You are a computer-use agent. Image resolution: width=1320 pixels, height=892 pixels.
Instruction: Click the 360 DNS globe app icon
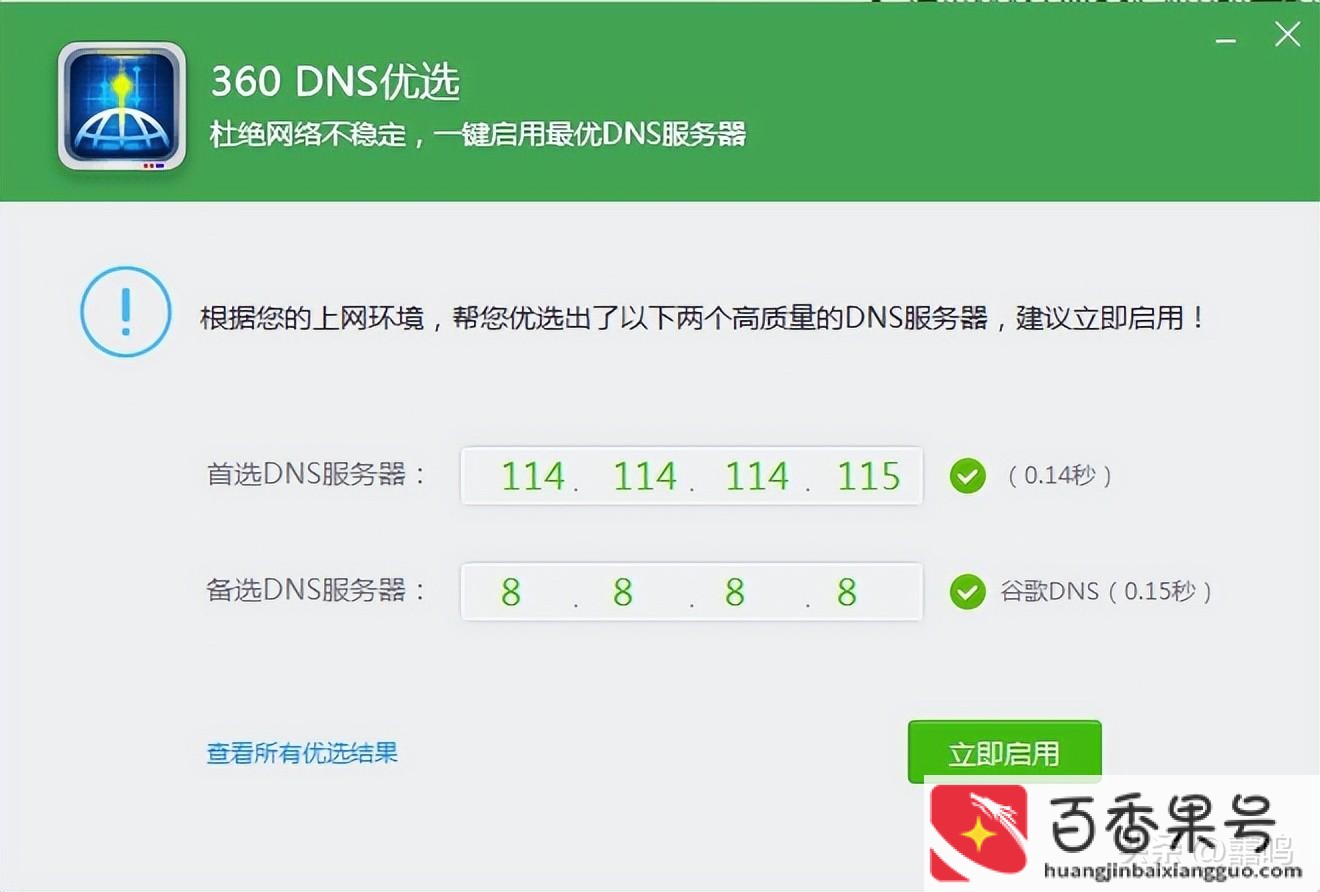122,105
